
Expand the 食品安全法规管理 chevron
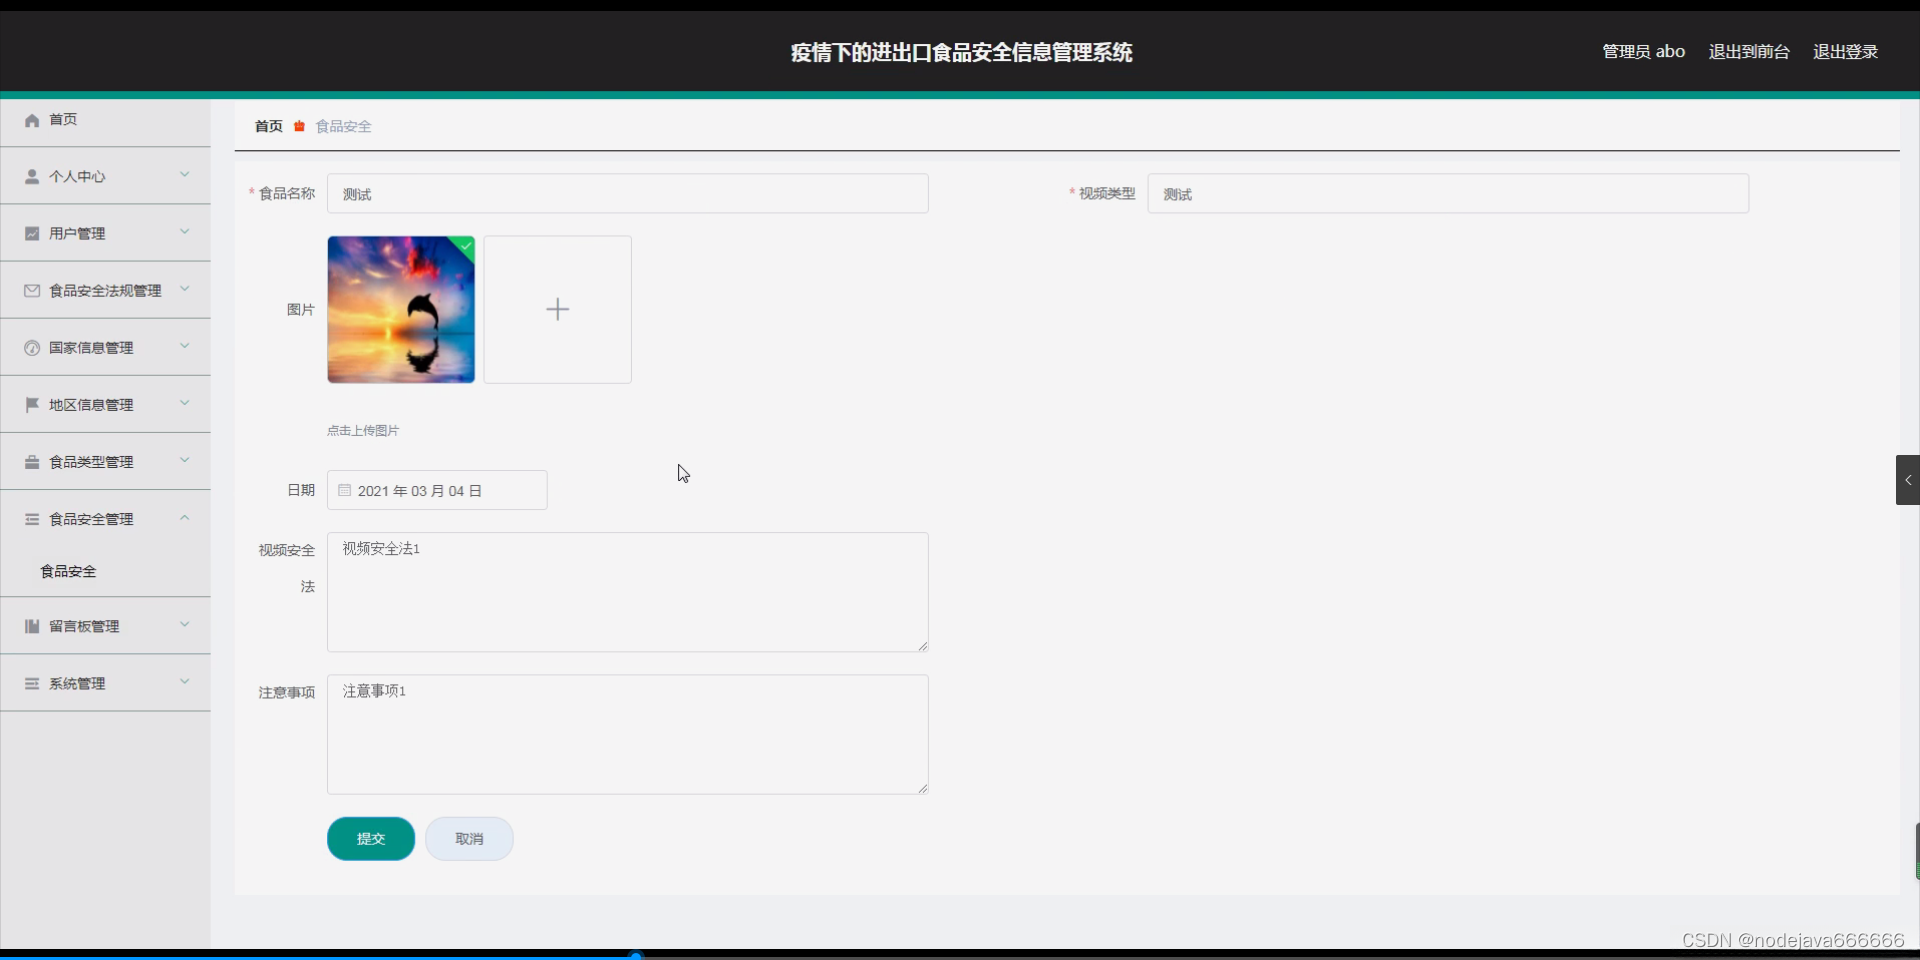coord(185,289)
